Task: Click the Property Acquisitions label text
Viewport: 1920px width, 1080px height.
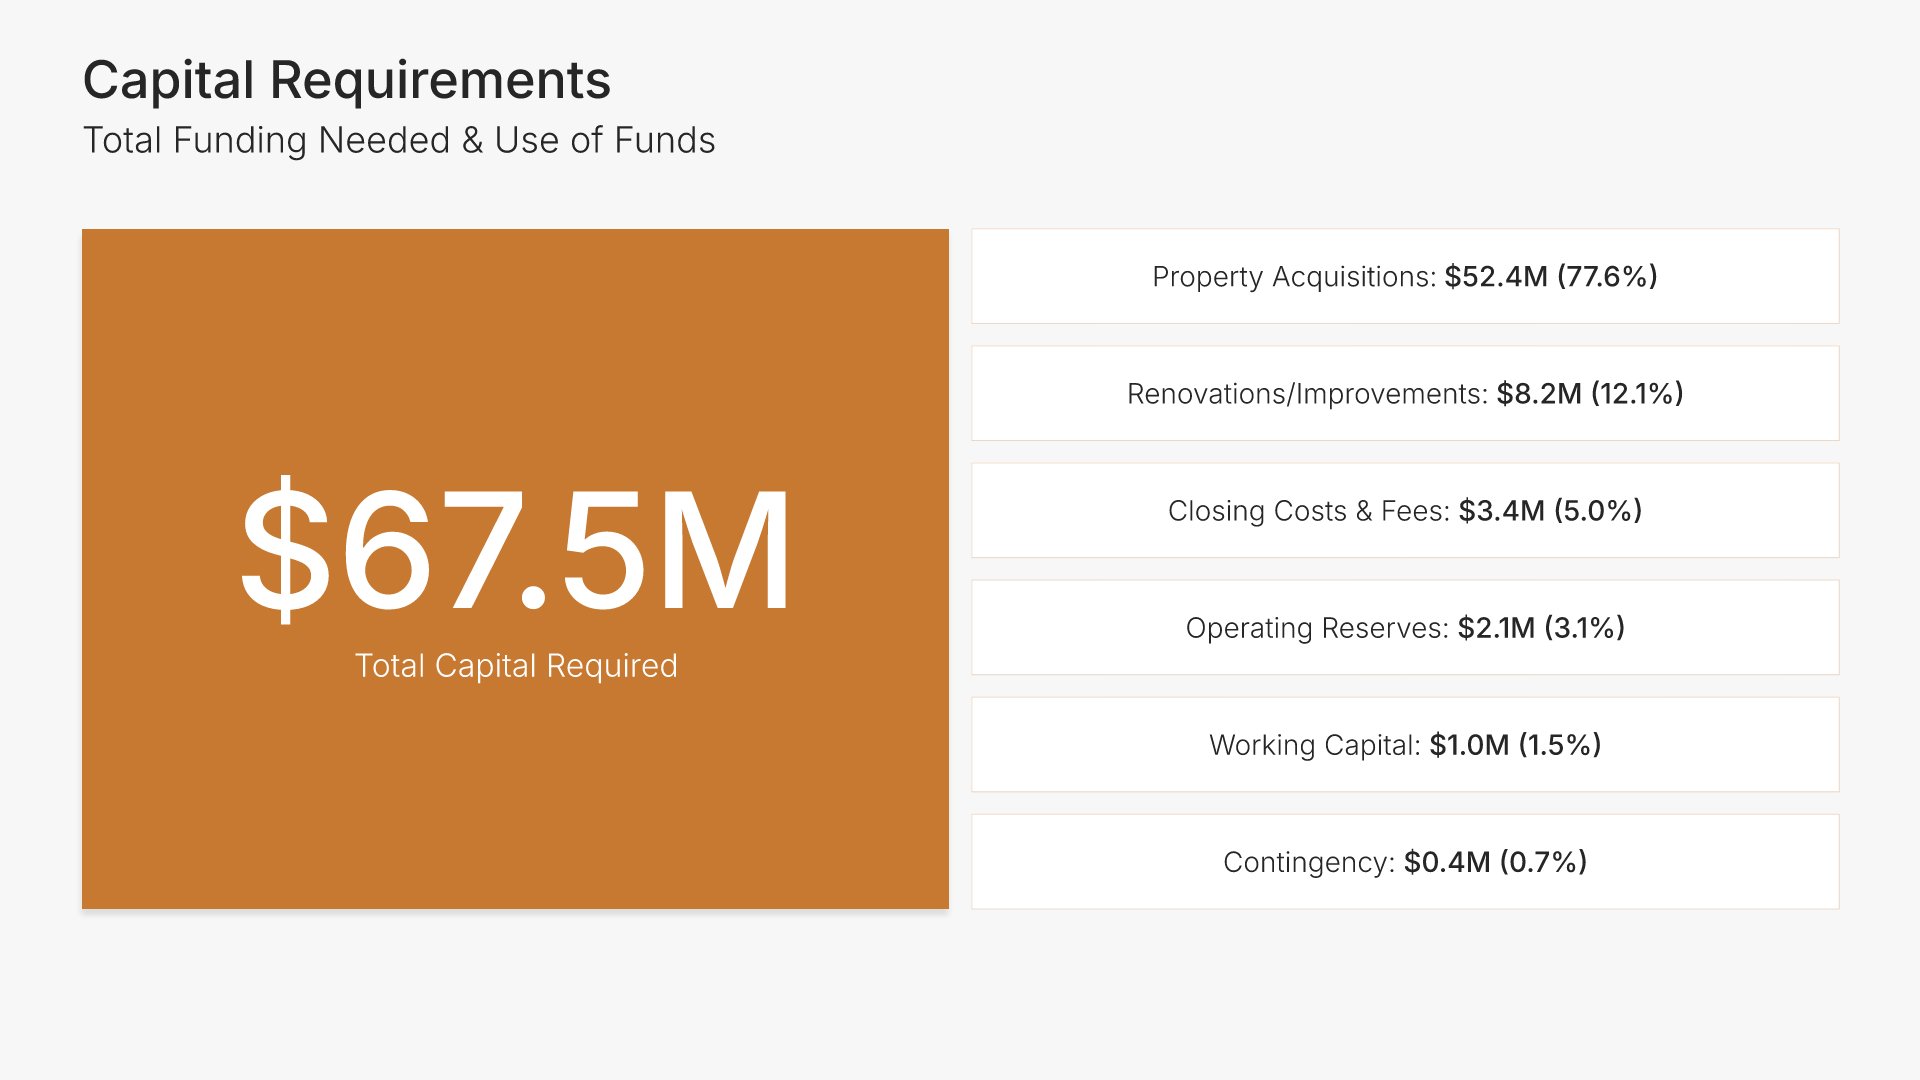Action: (x=1294, y=277)
